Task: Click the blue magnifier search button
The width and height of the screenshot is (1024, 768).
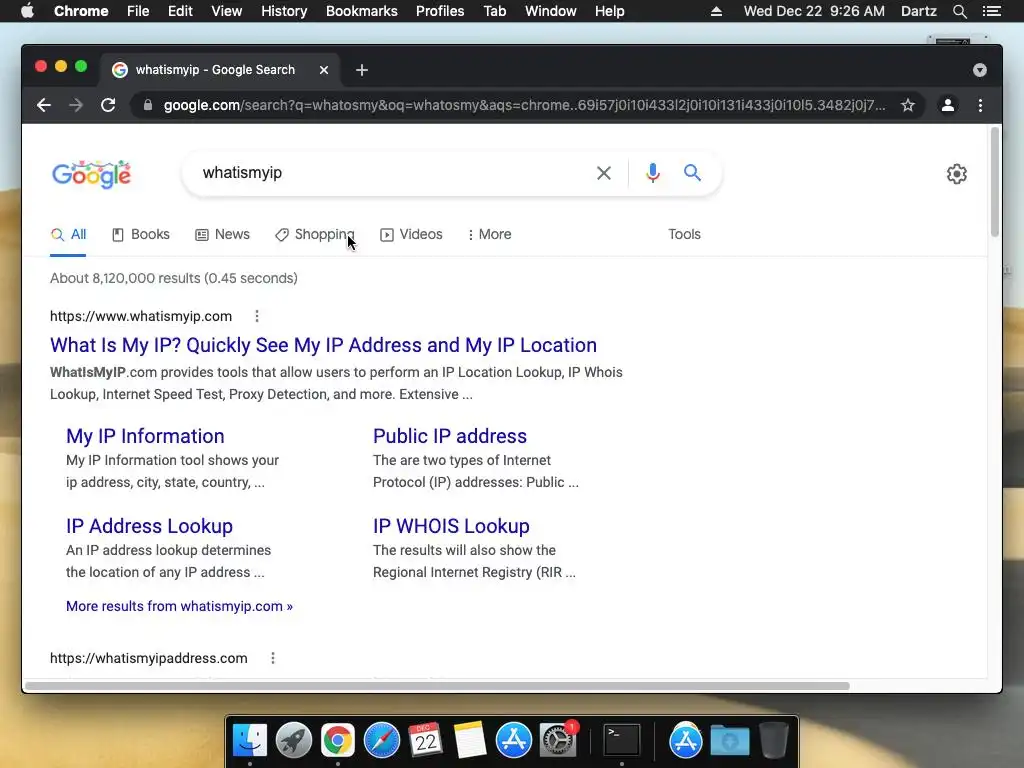Action: coord(692,173)
